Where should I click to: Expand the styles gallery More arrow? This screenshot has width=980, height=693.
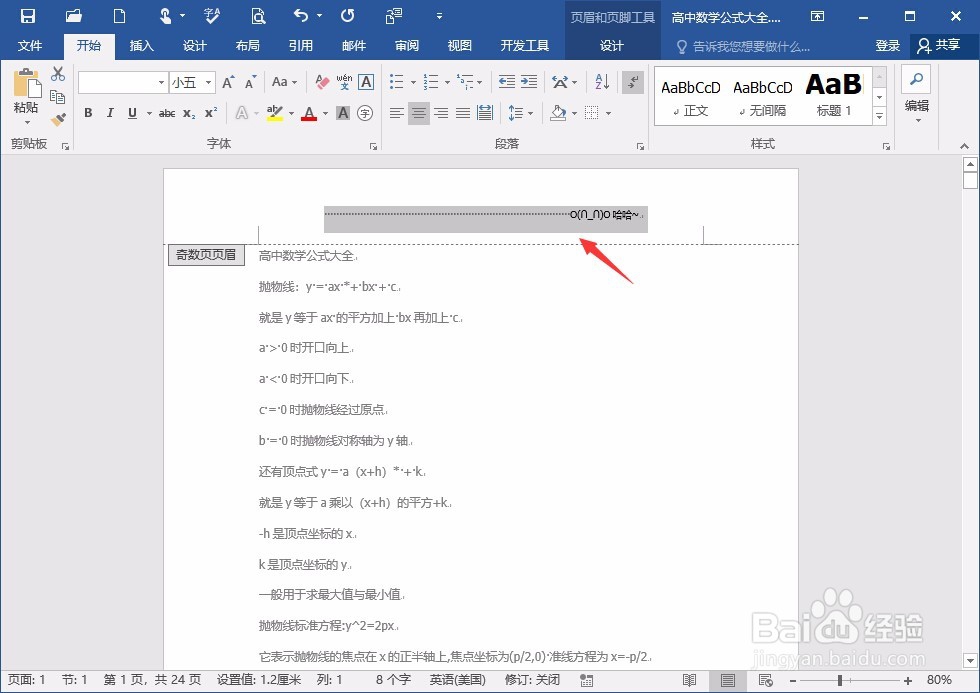point(879,116)
